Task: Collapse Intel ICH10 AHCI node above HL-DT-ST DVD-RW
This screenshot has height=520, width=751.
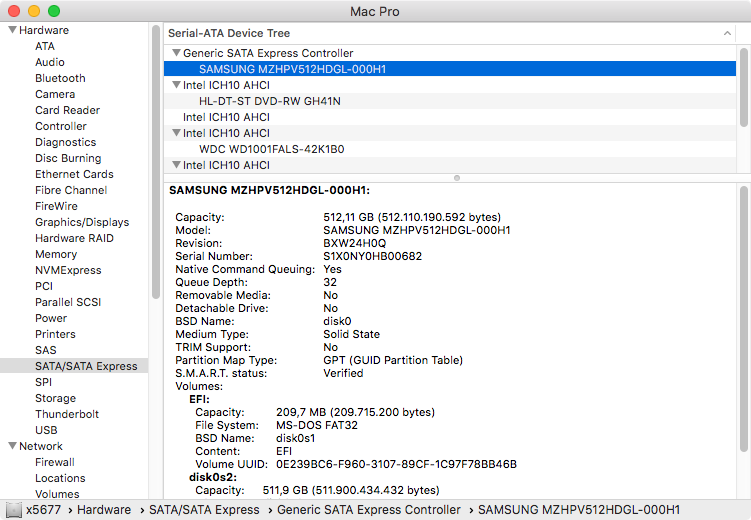Action: [x=176, y=85]
